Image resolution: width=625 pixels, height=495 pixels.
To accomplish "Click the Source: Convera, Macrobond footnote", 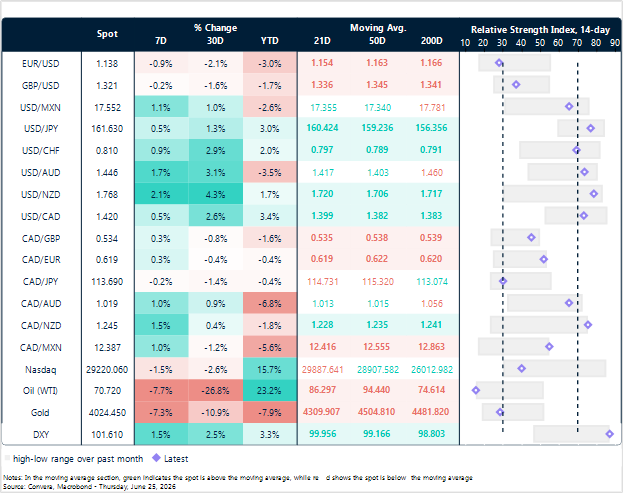I will click(x=90, y=487).
